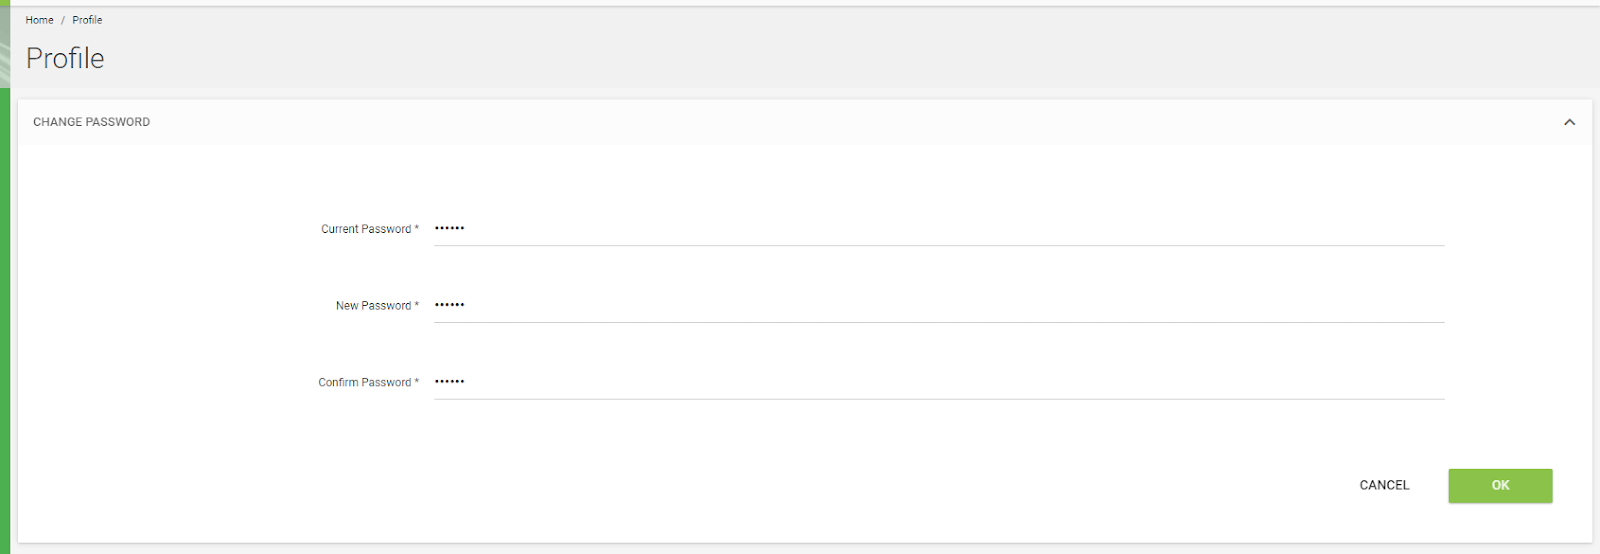Cancel the password change

(1384, 485)
